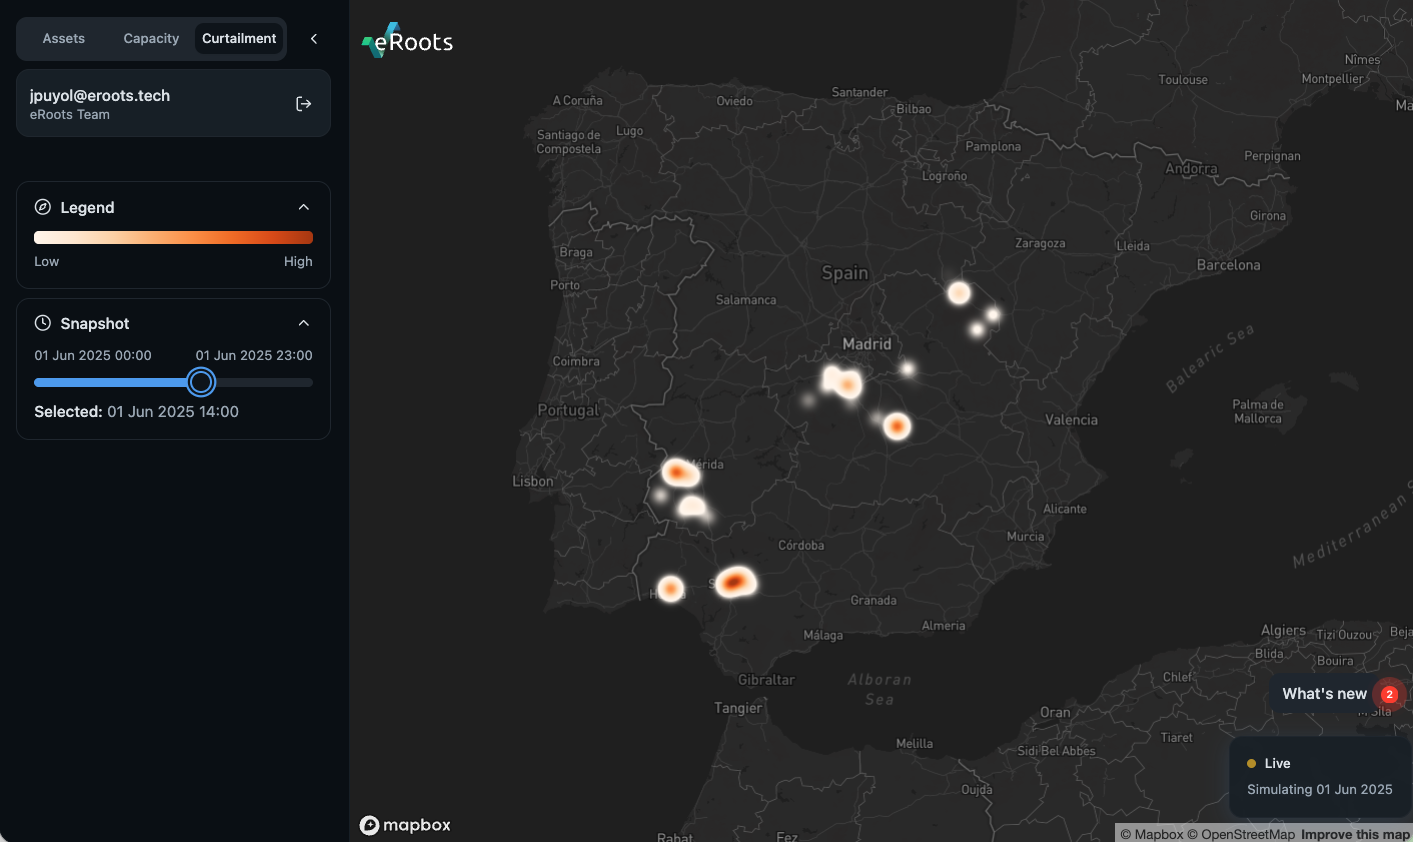Screen dimensions: 1413x842
Task: Click the eRoots logo on the map
Action: coord(408,41)
